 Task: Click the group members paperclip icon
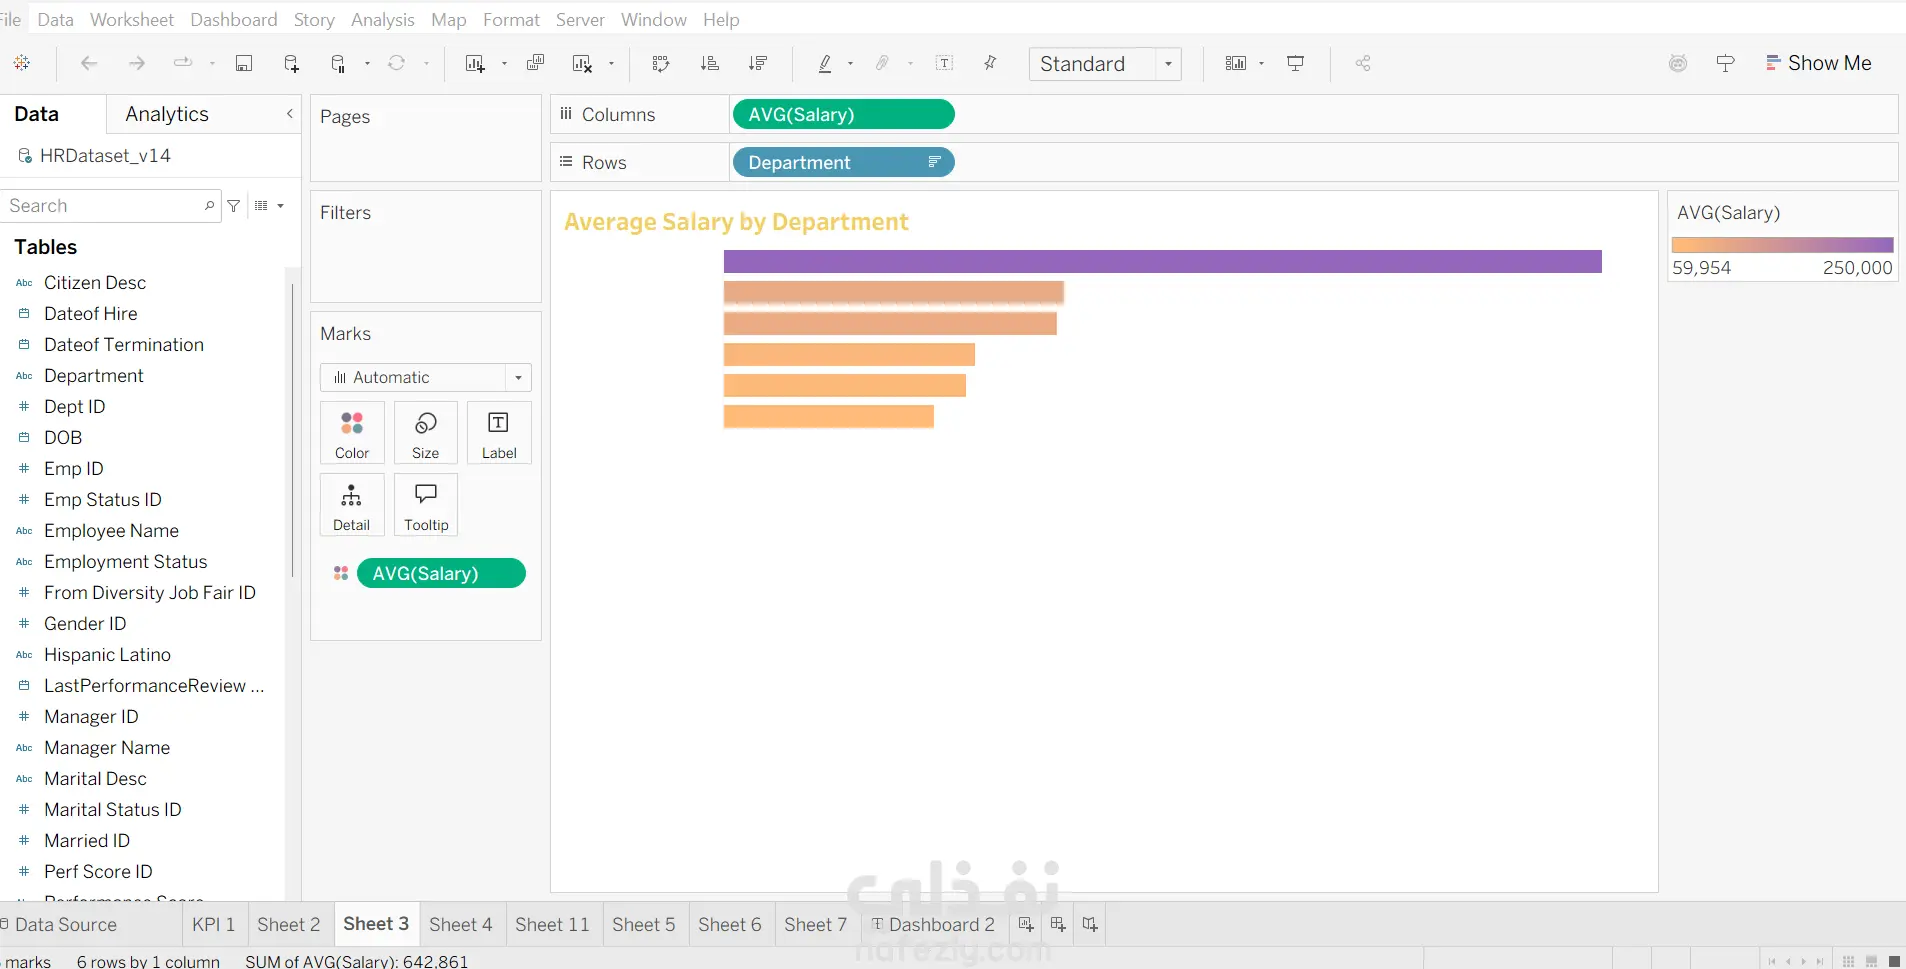882,63
